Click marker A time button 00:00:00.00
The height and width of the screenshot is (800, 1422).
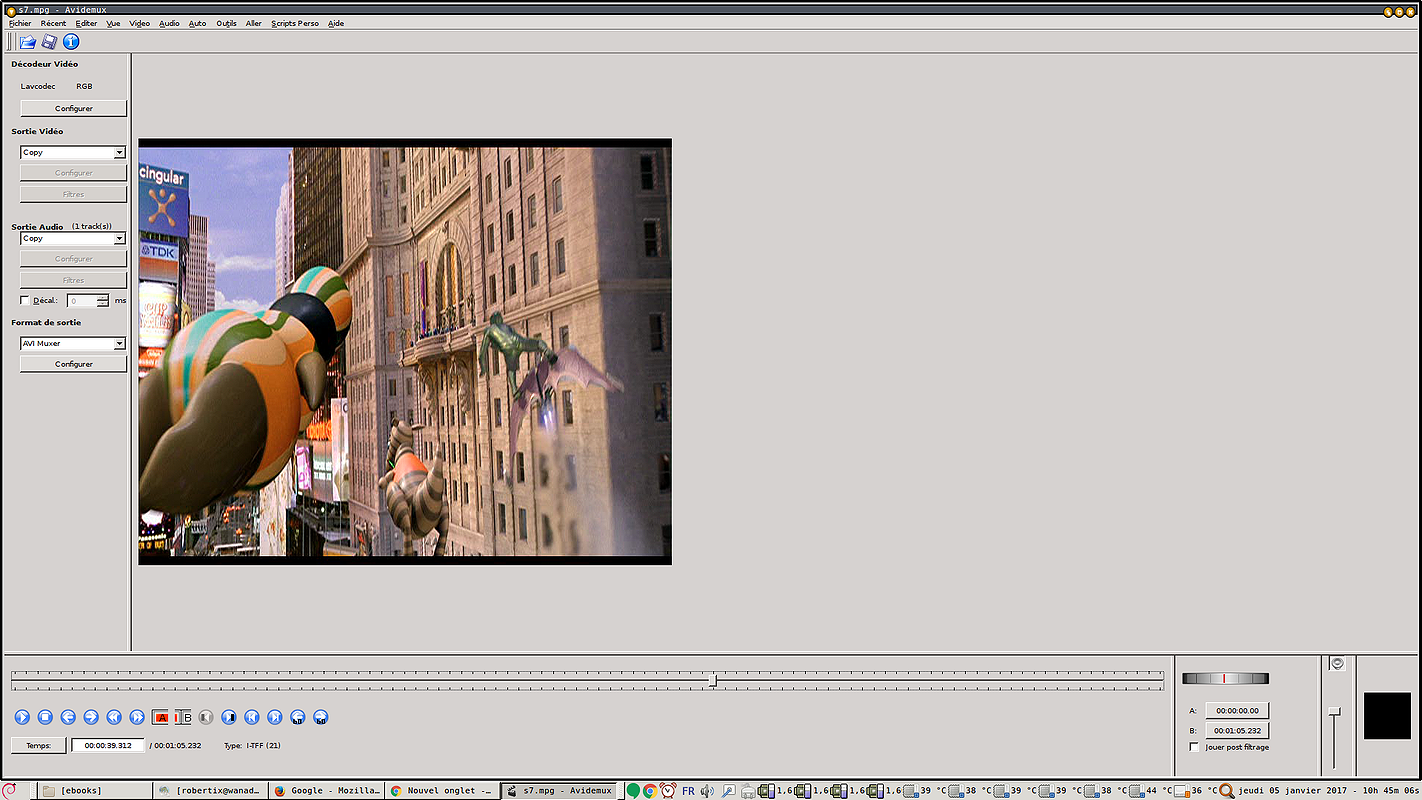tap(1237, 710)
